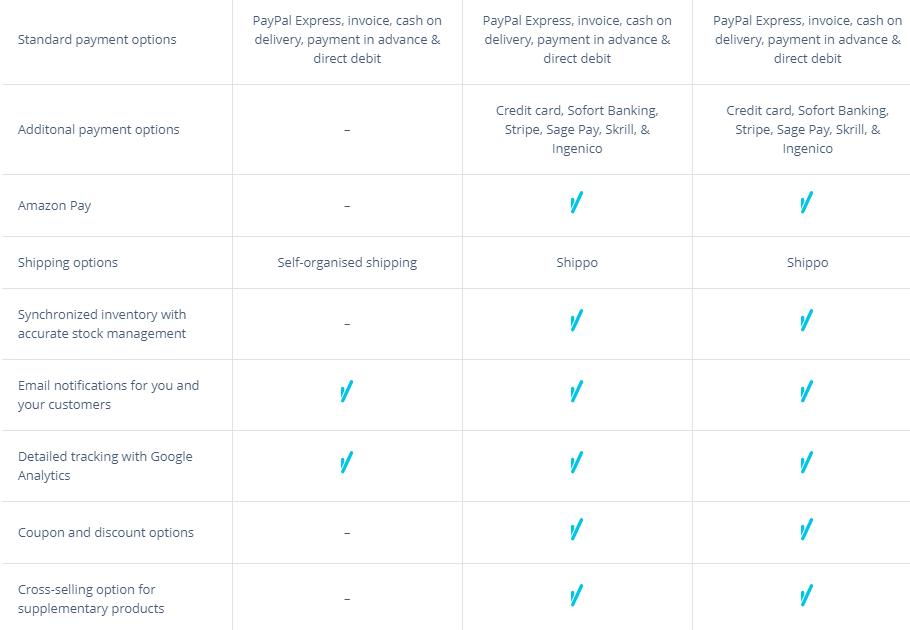Click the Email notifications checkmark in the first plan column

[346, 393]
